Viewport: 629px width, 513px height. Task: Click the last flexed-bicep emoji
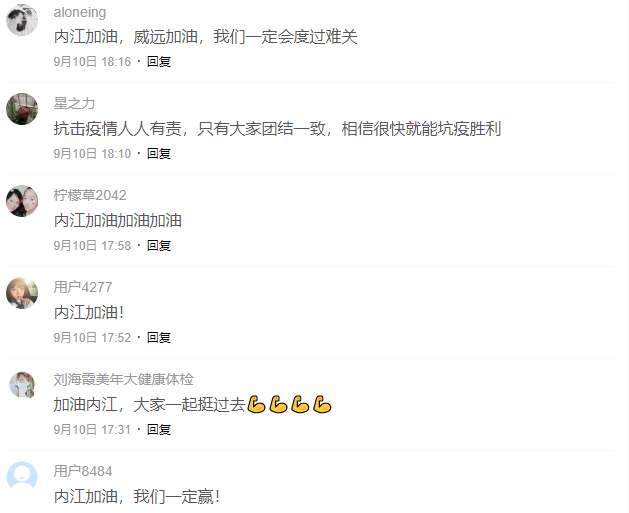(322, 404)
